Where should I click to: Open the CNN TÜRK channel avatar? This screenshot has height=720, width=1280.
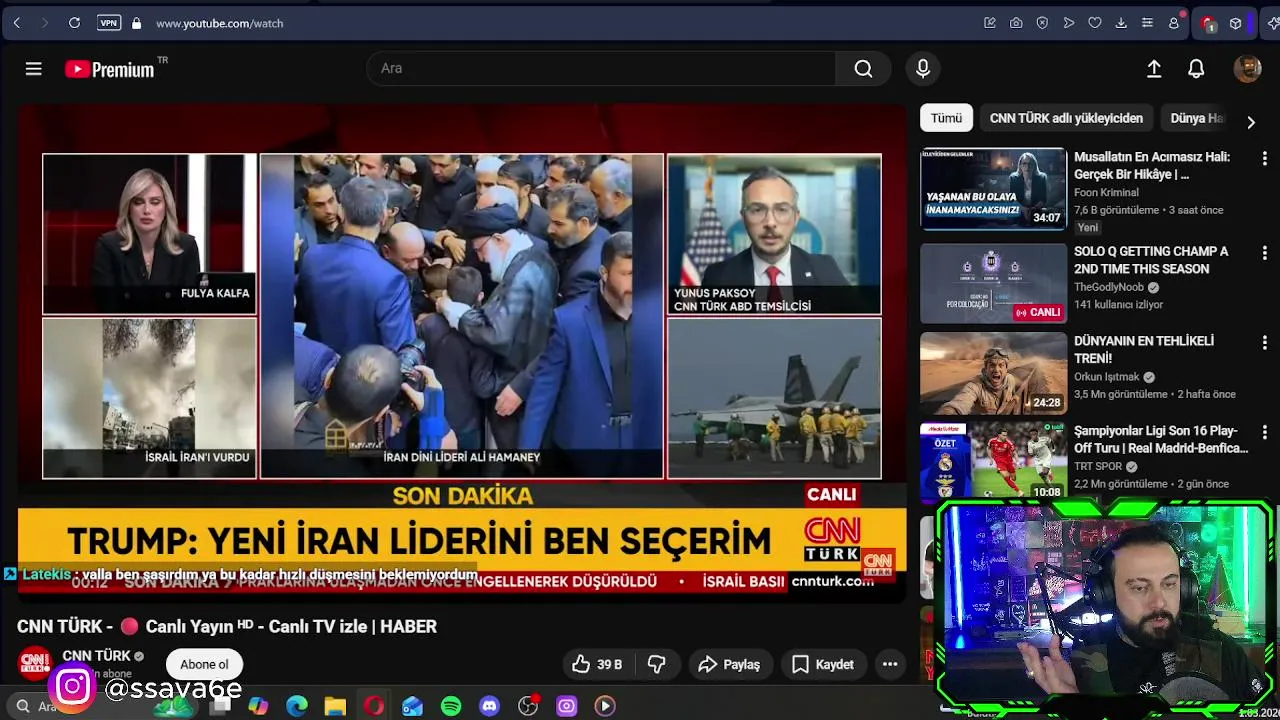(x=35, y=664)
